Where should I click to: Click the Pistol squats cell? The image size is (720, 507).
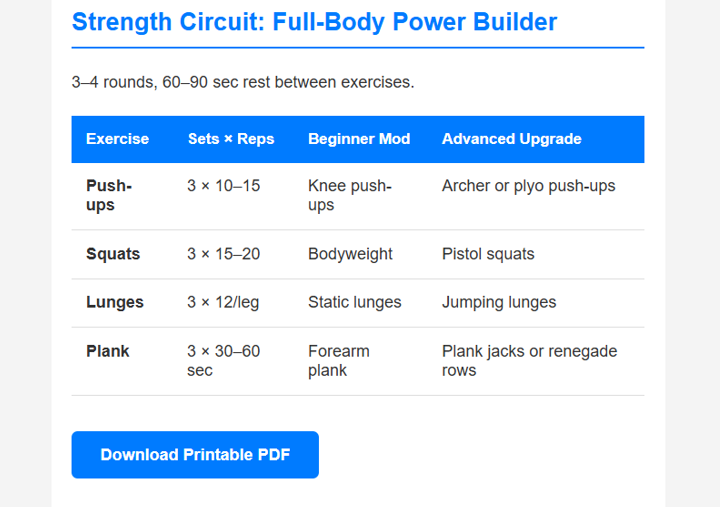tap(488, 254)
